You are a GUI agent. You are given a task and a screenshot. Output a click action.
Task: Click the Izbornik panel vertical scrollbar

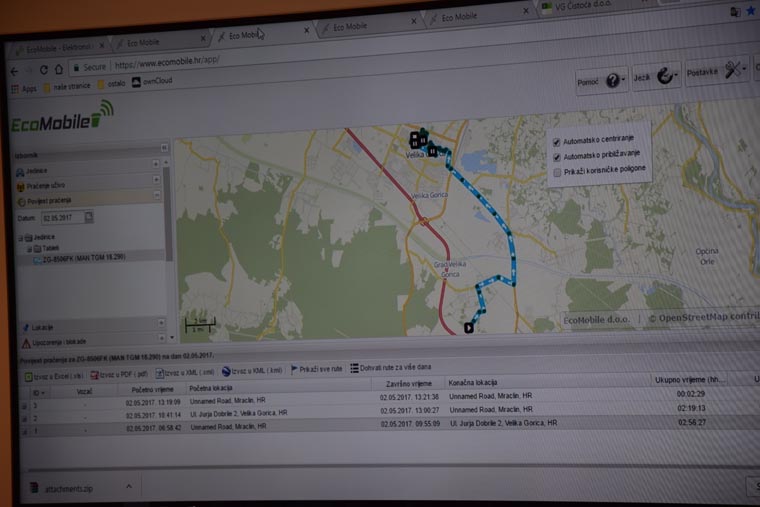(168, 215)
